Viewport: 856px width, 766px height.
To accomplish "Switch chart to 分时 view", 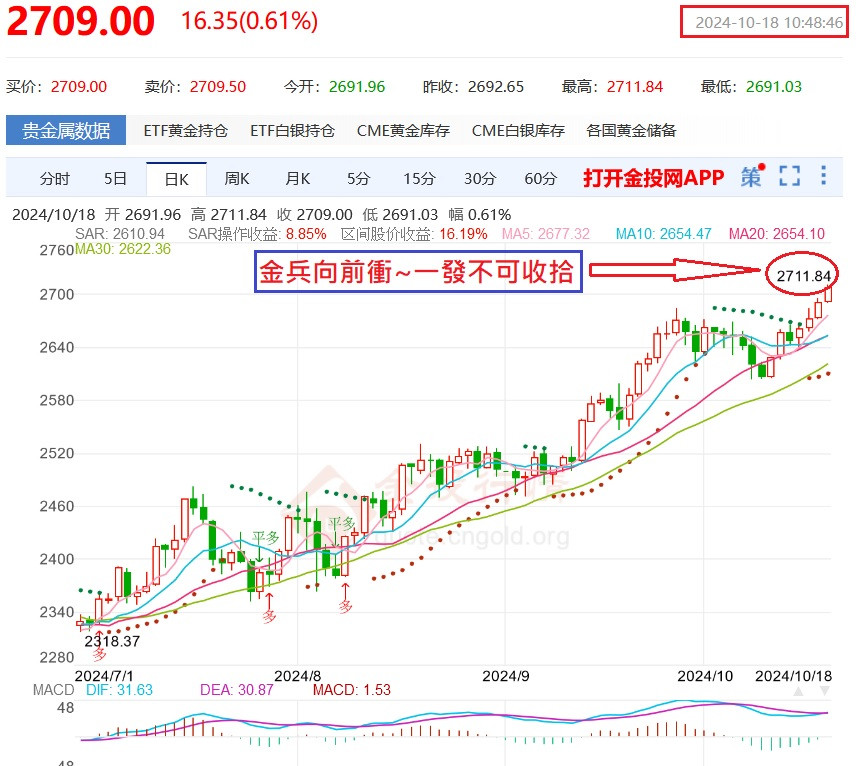I will 55,179.
